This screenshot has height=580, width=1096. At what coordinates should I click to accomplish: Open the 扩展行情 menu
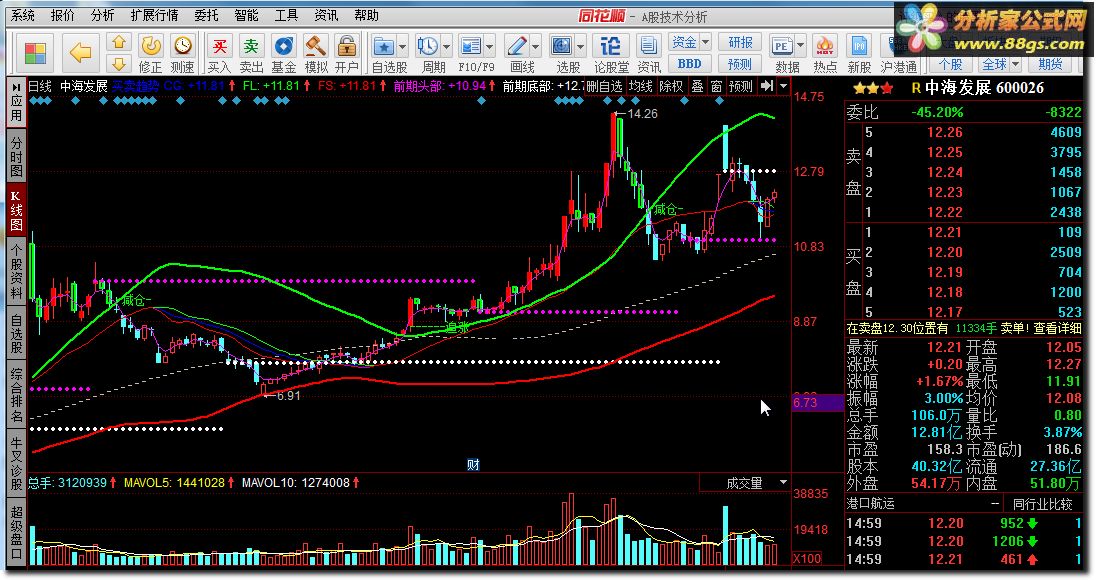154,15
